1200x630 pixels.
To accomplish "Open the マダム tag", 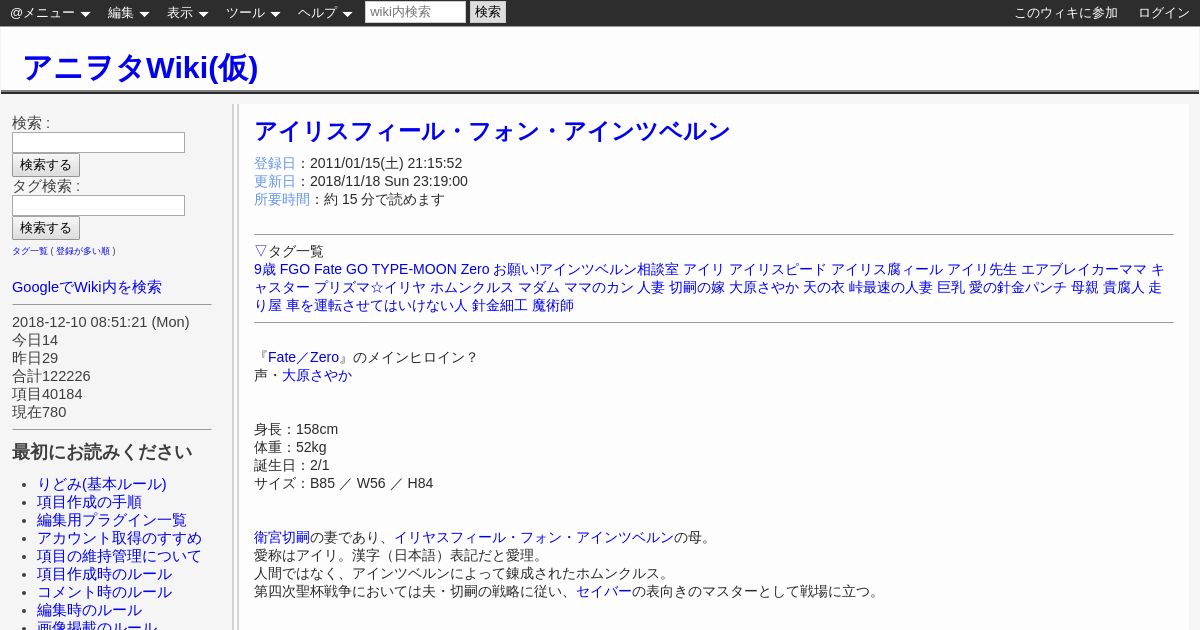I will pos(539,287).
